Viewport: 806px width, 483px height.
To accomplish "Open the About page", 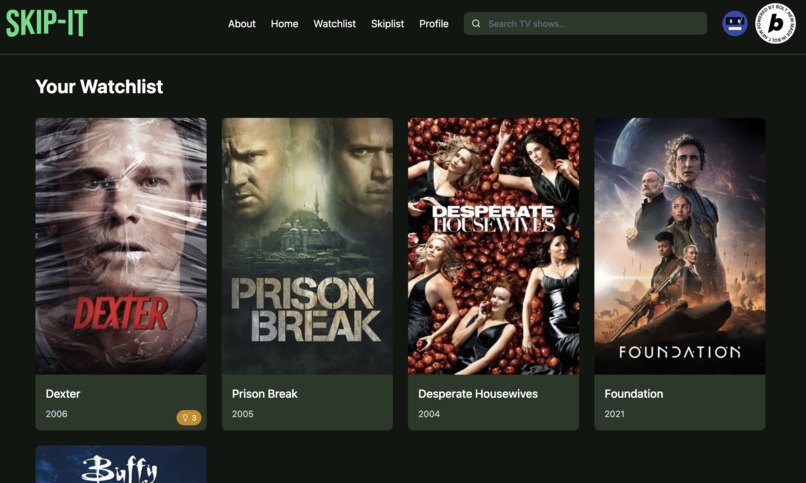I will (242, 24).
